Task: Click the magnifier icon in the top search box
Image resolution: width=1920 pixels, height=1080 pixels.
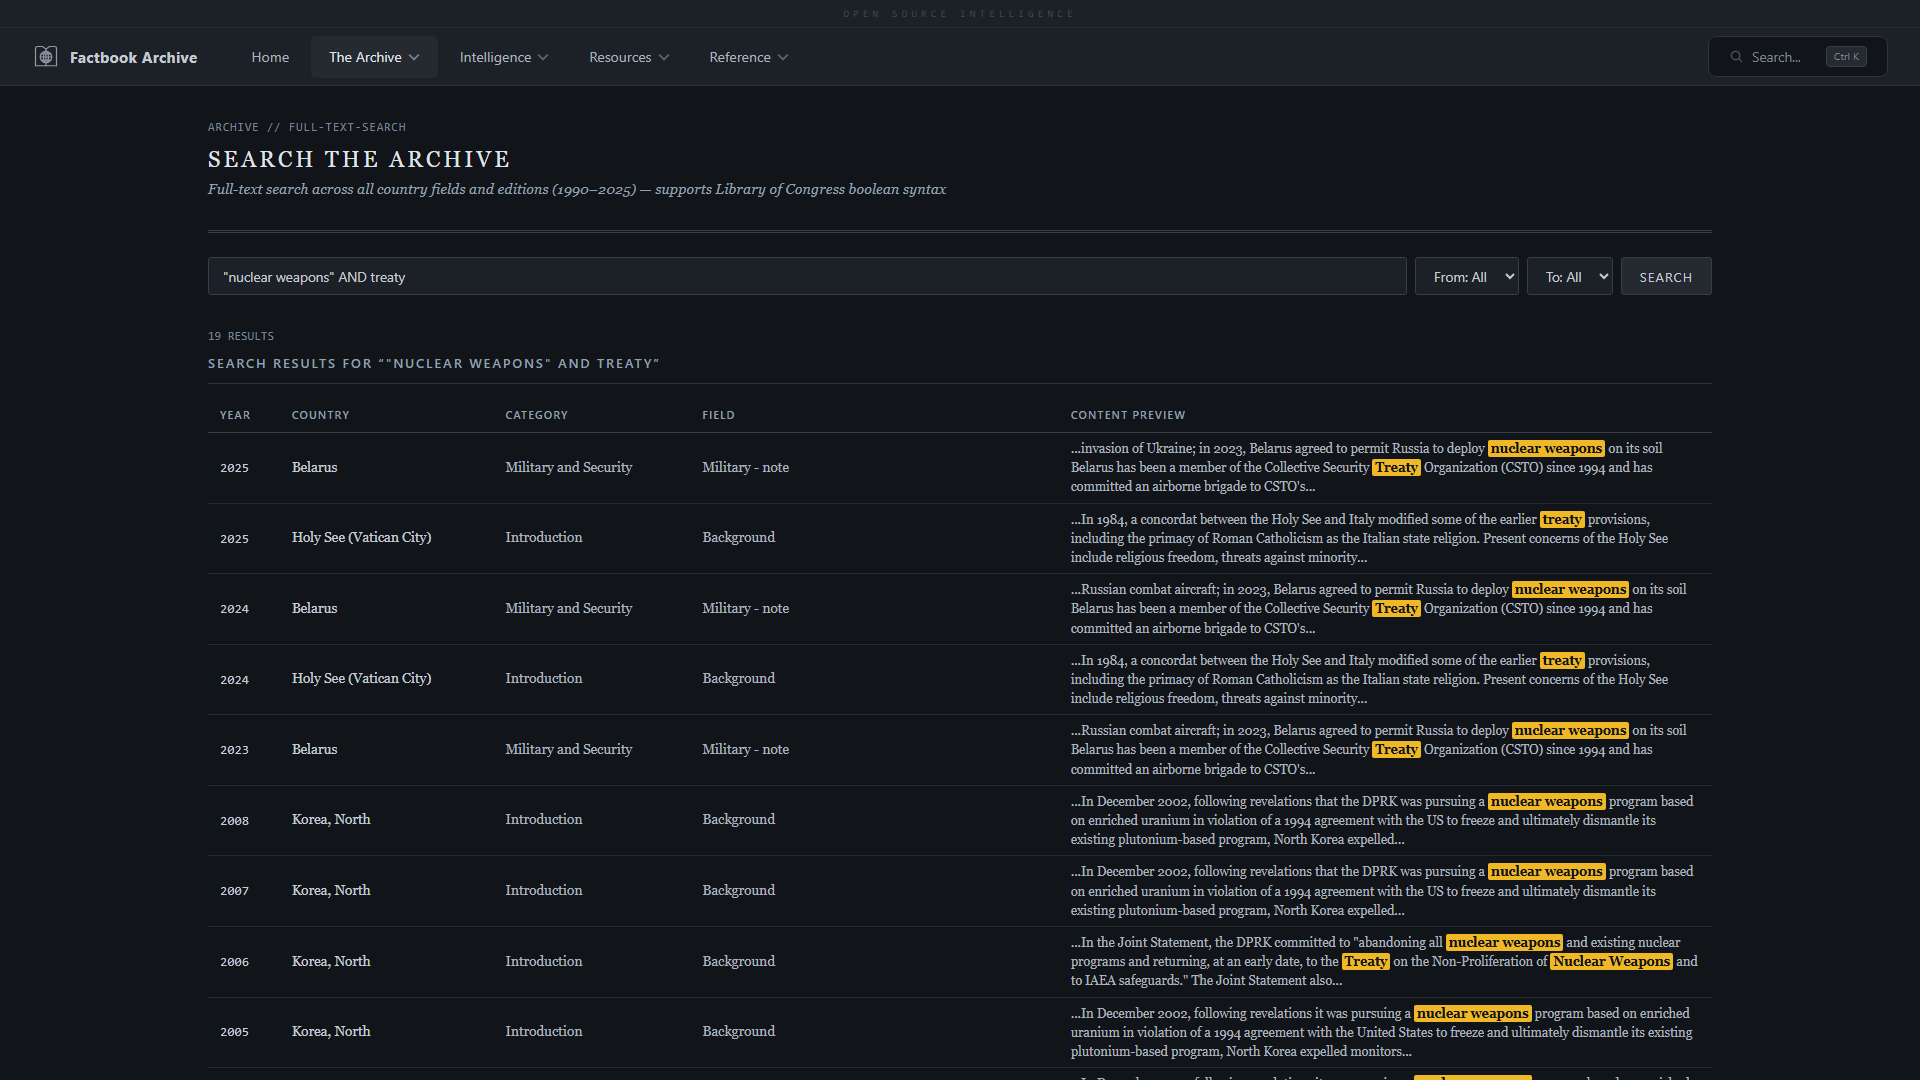Action: point(1737,57)
